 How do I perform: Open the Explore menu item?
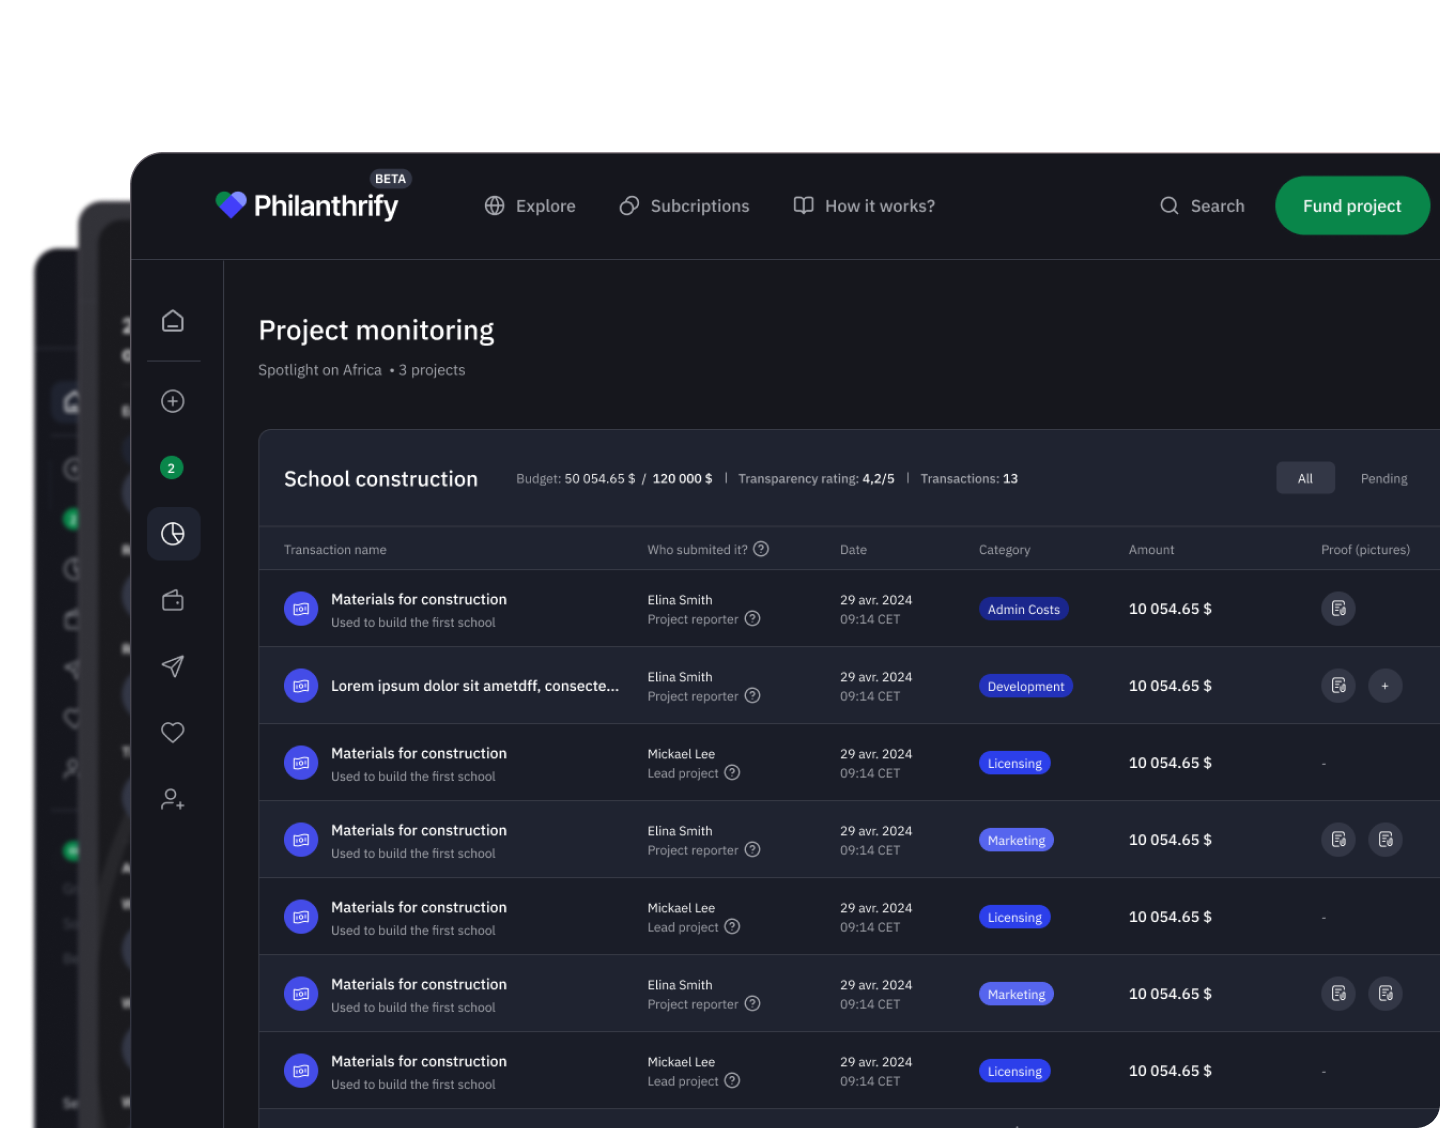[x=530, y=206]
